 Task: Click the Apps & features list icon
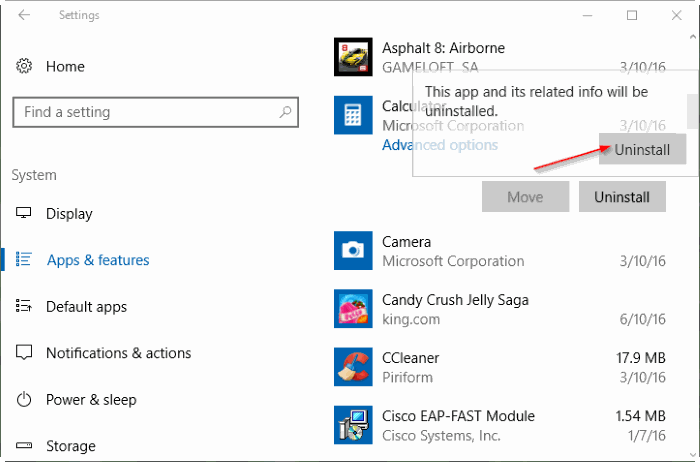coord(24,259)
